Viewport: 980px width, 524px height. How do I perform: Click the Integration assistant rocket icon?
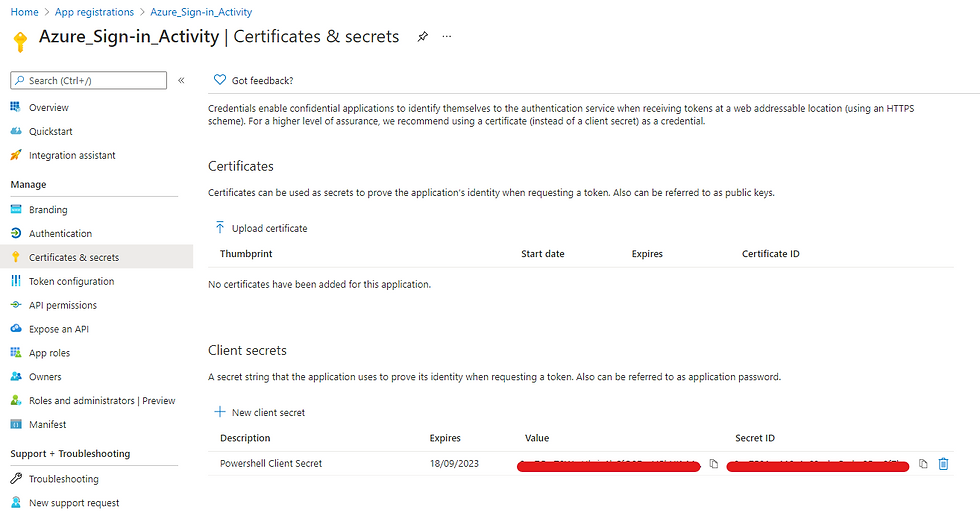16,154
